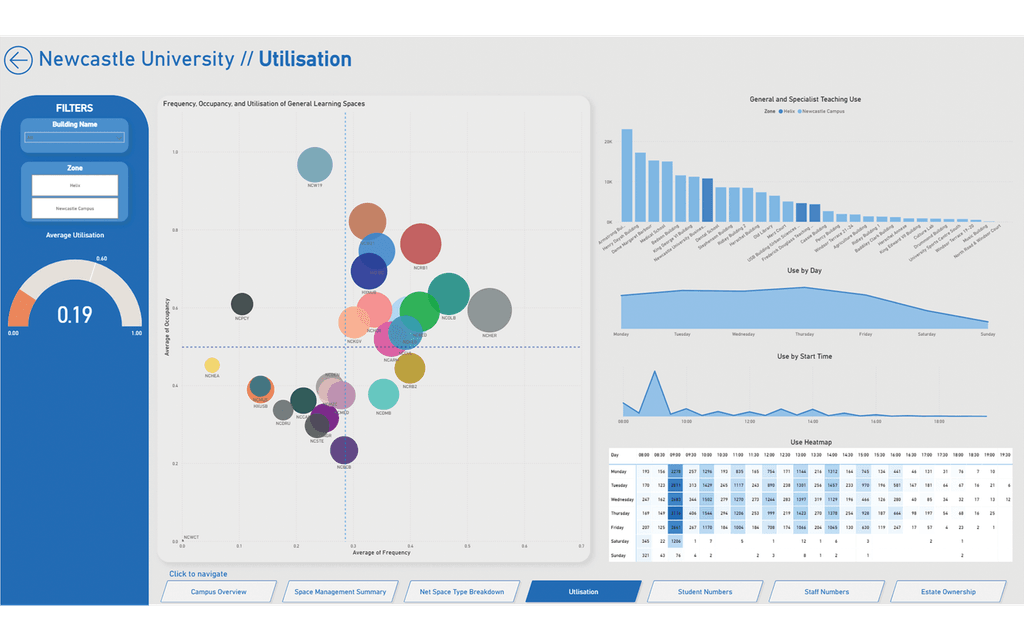Click the yellow NCHEA bubble
Screen dimensions: 1024x640
tap(212, 365)
